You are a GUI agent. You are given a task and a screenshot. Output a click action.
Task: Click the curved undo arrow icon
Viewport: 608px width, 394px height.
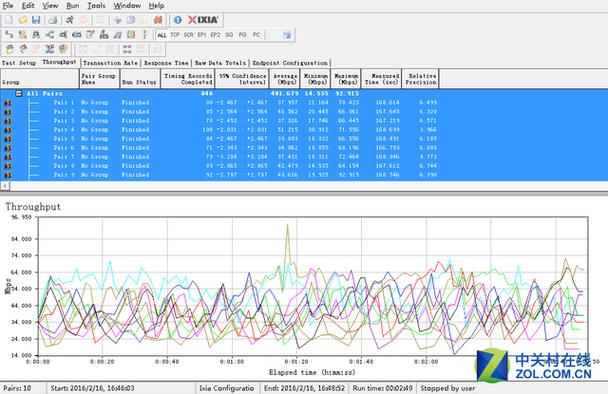(9, 35)
